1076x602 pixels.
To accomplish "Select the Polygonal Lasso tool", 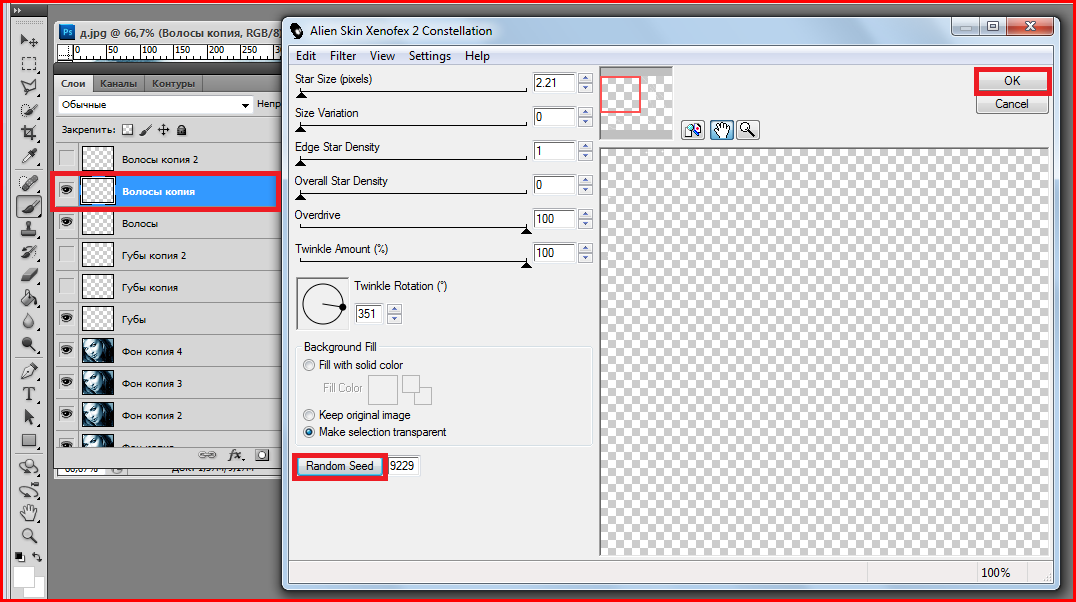I will [x=29, y=86].
